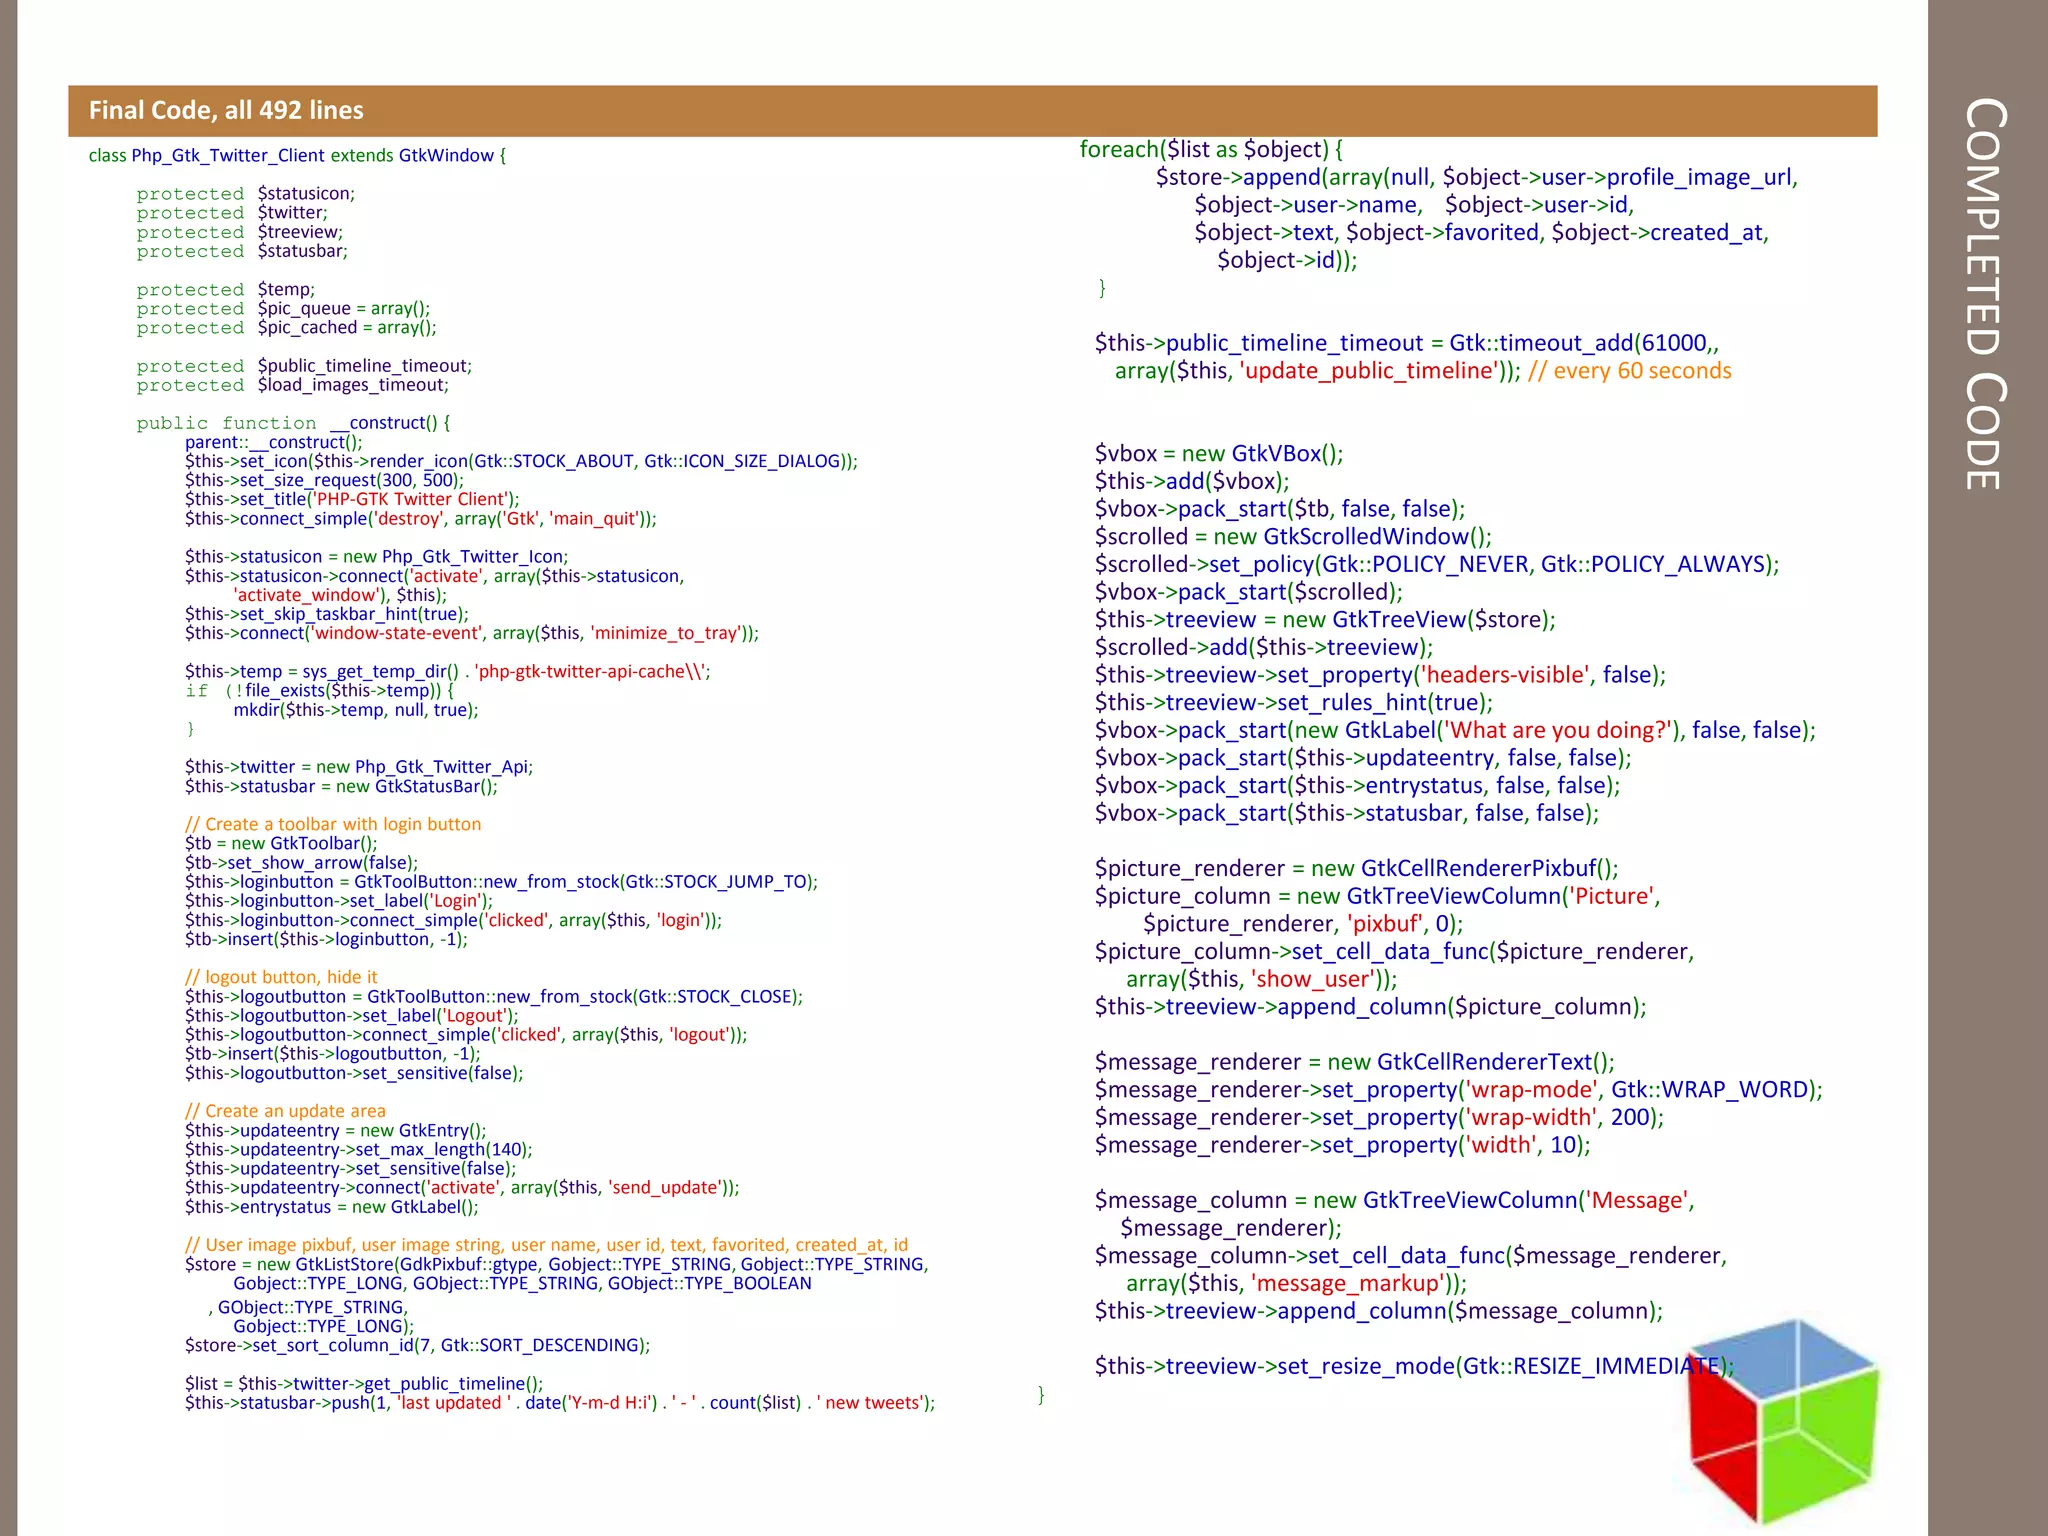
Task: Click the '$this->set_icon' render_icon line
Action: click(521, 461)
